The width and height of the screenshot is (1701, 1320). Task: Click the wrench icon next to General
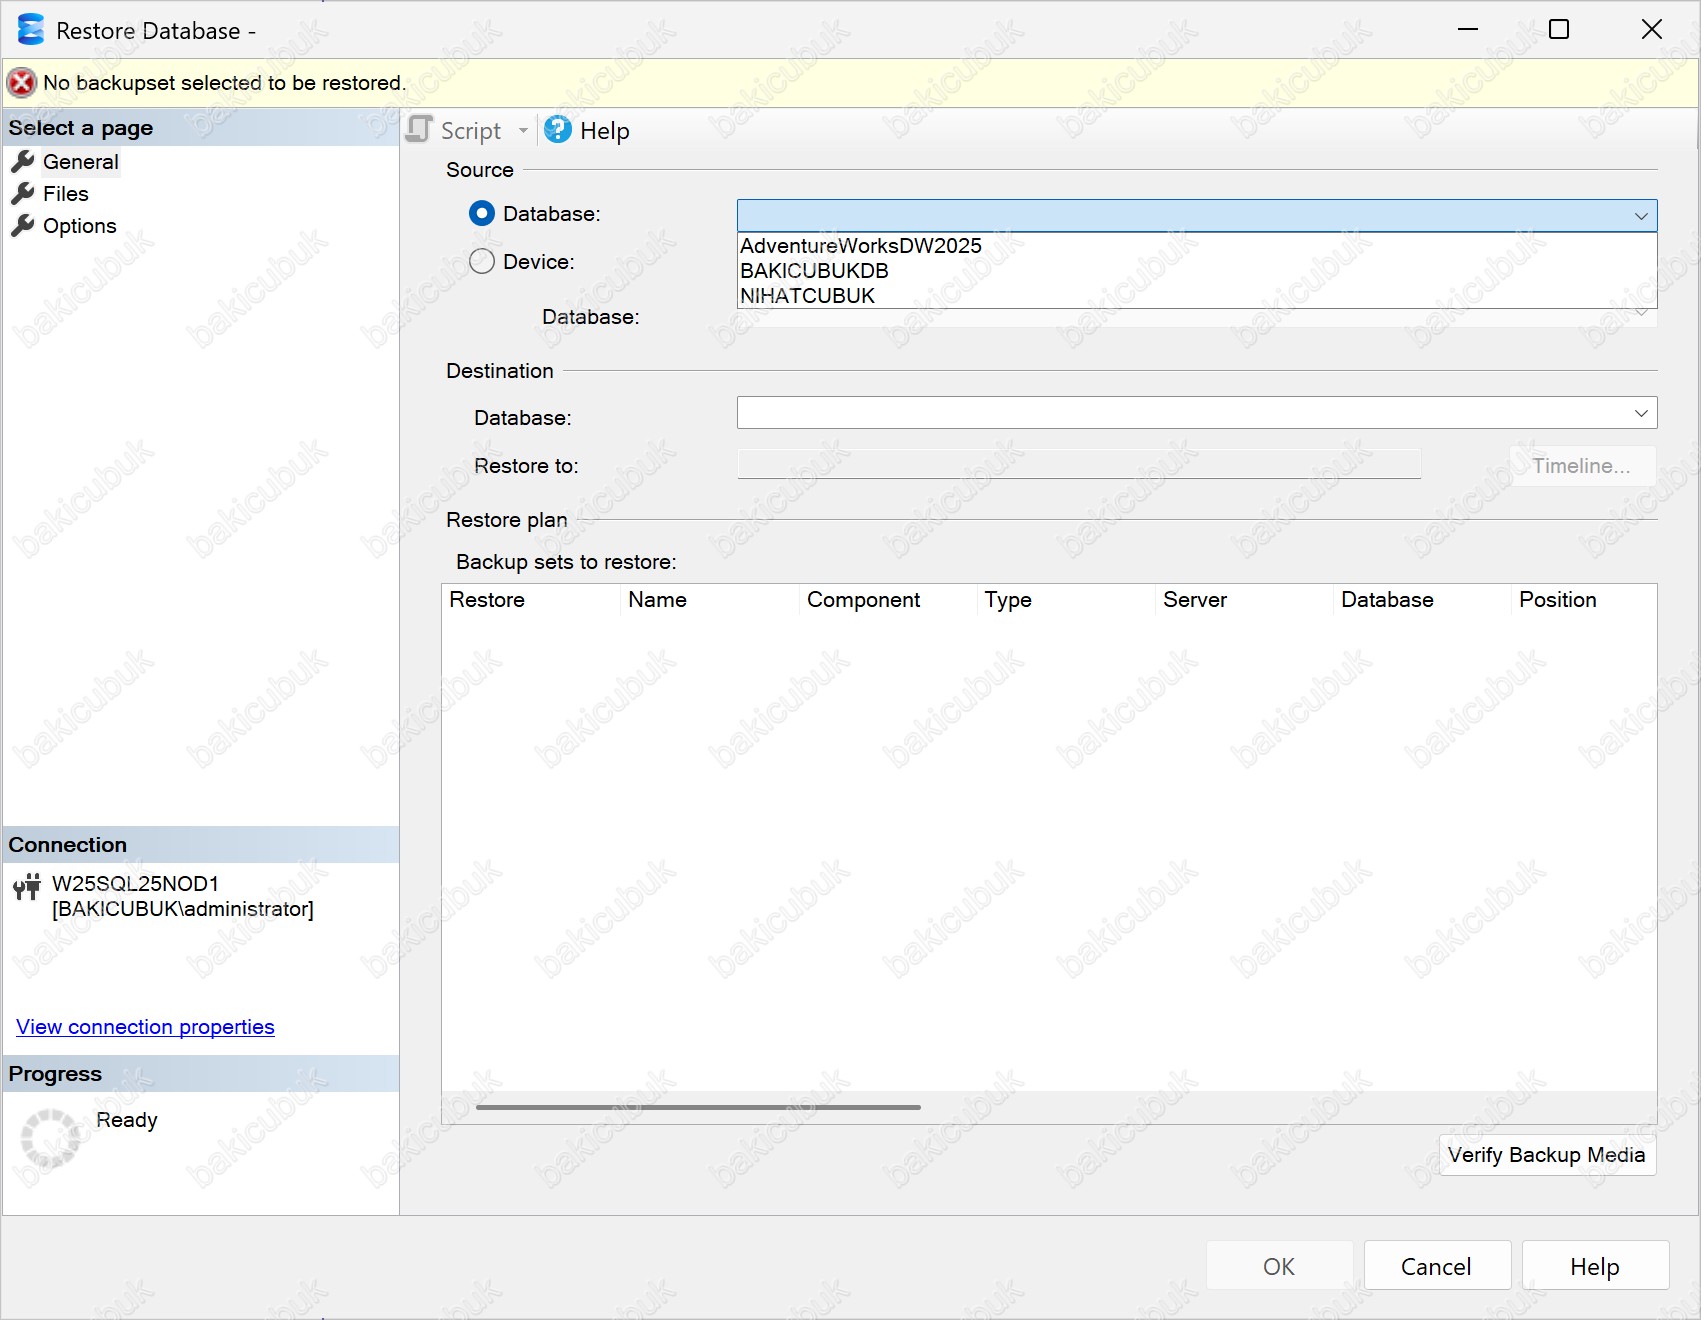pos(23,162)
